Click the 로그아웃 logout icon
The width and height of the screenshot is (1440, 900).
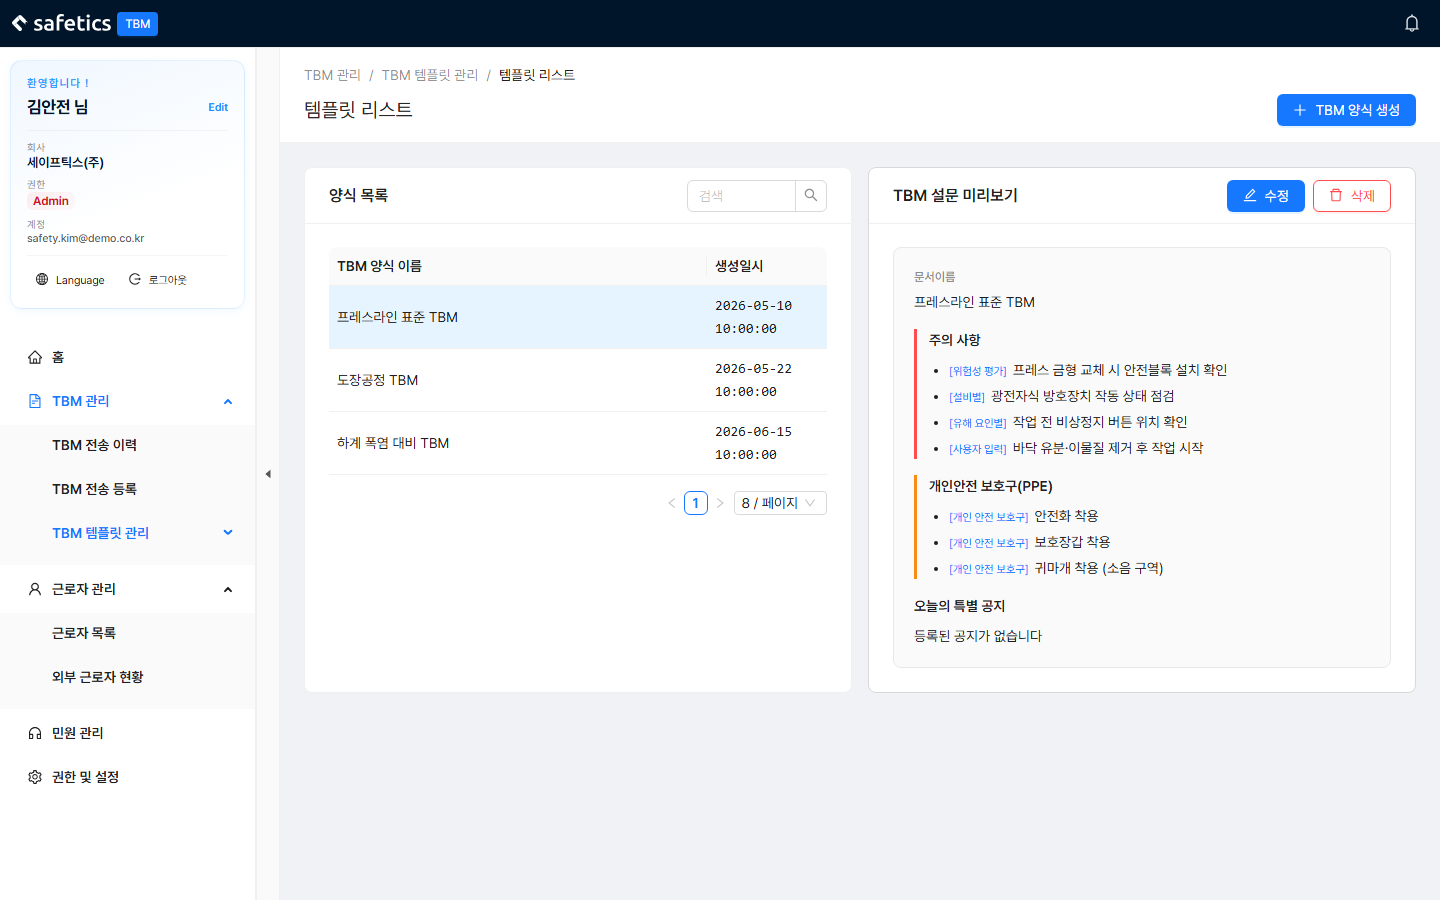[x=135, y=279]
